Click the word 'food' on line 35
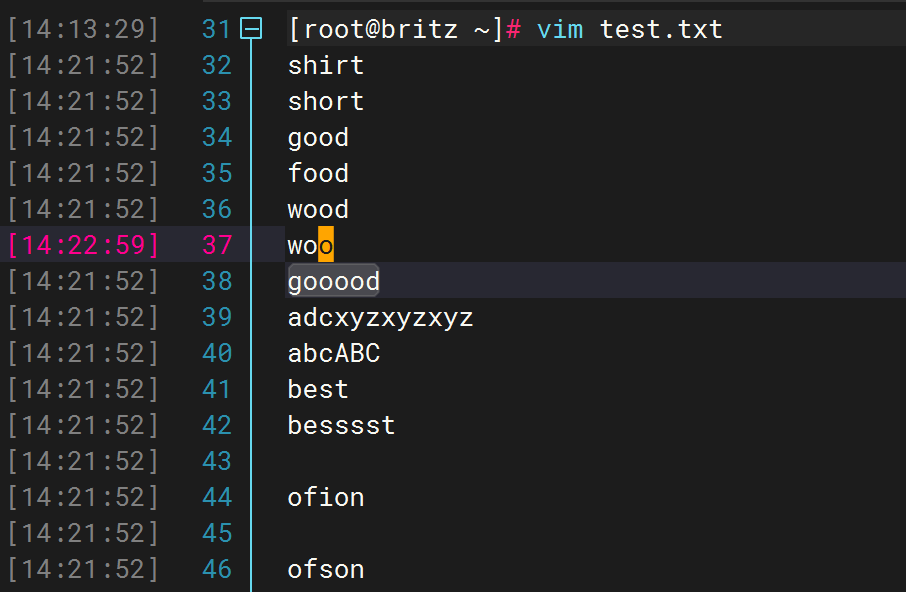Image resolution: width=906 pixels, height=592 pixels. click(318, 173)
